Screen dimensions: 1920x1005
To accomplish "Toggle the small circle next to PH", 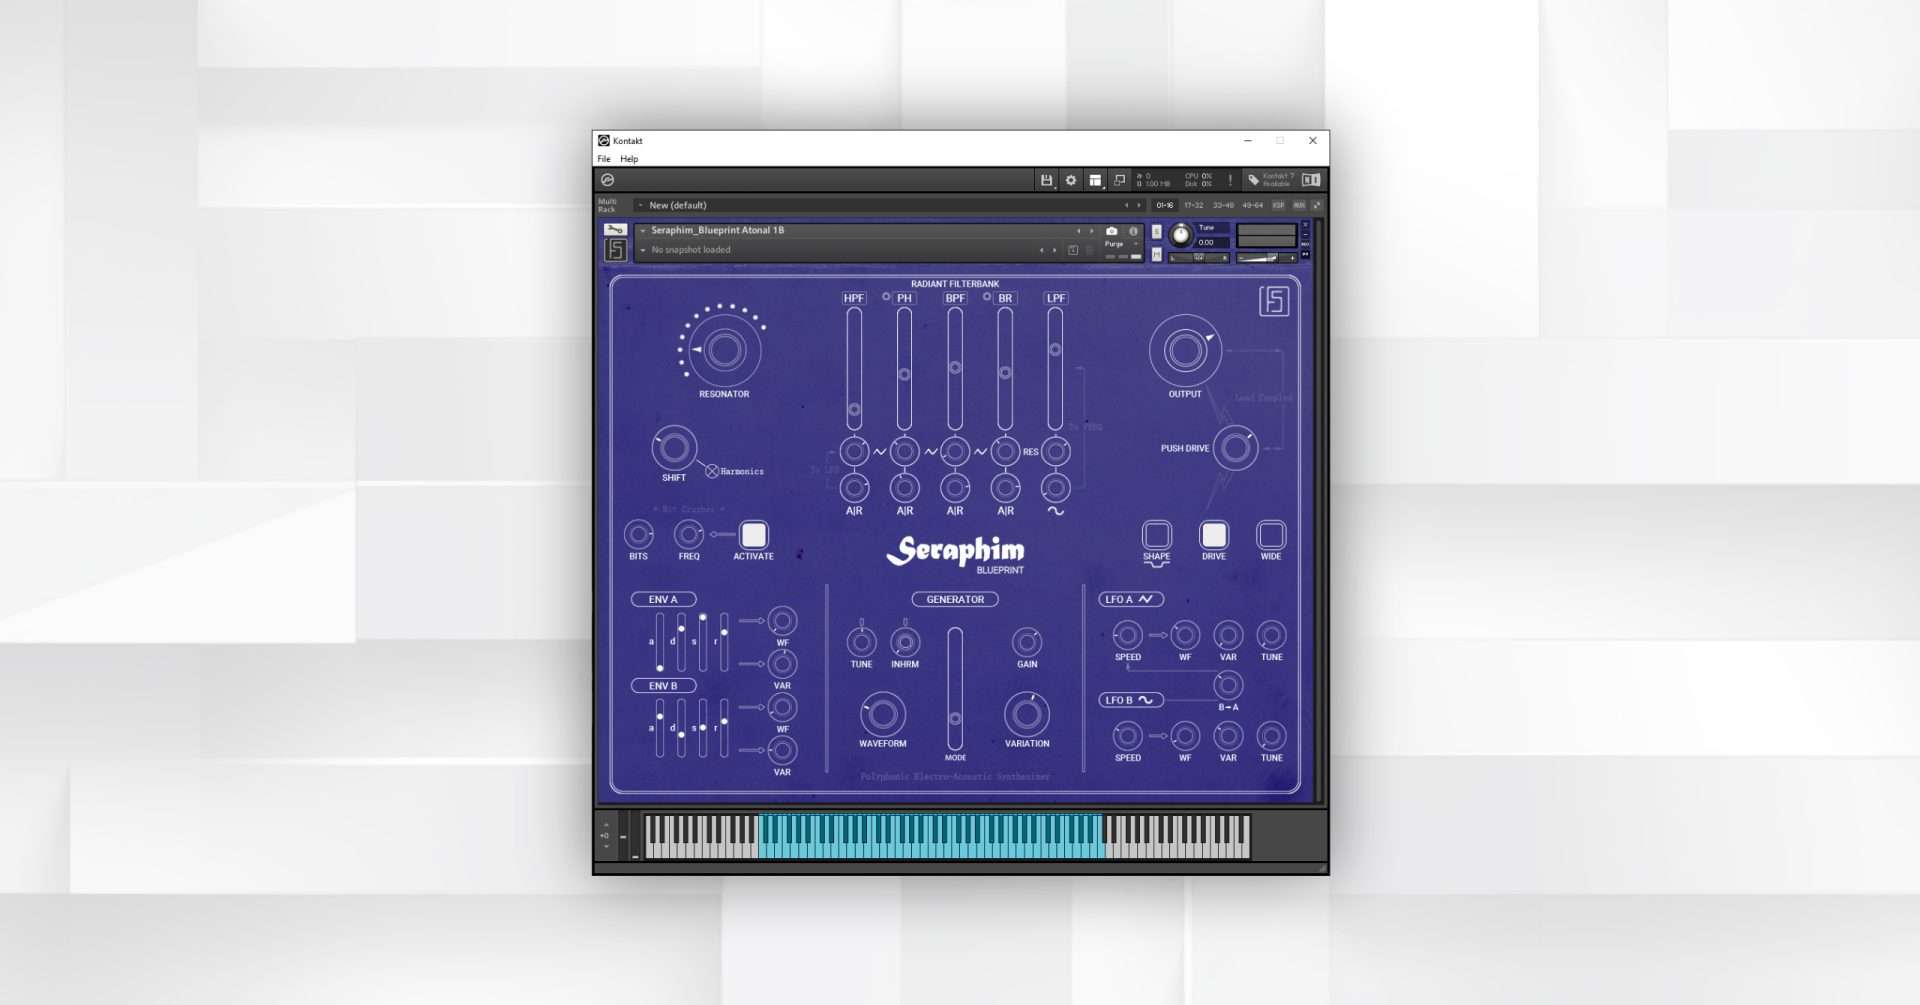I will [886, 297].
